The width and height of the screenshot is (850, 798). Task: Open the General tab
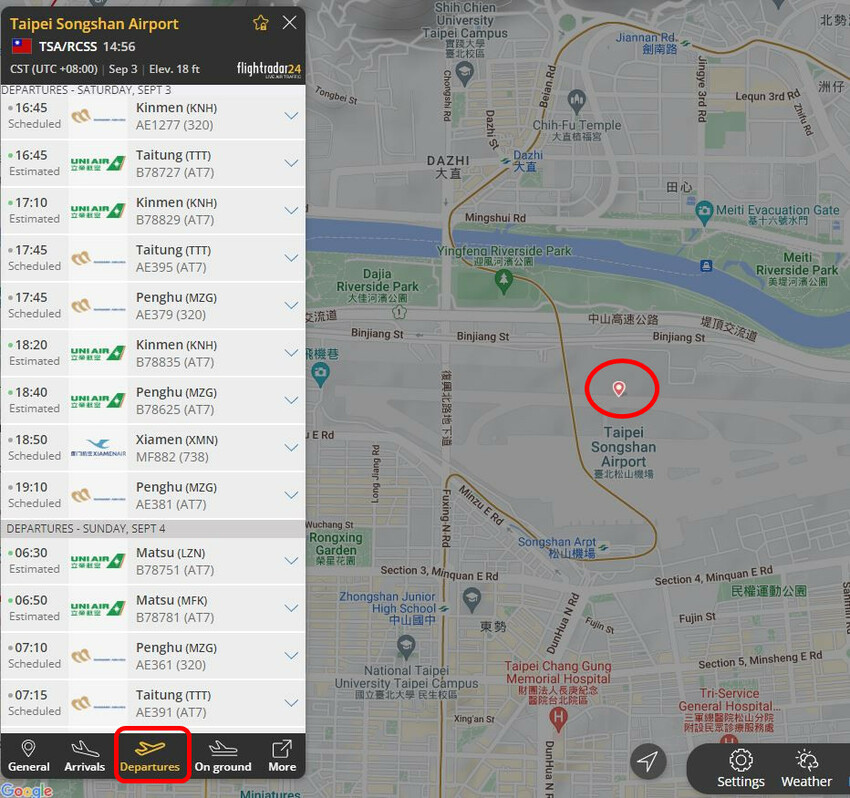[29, 755]
